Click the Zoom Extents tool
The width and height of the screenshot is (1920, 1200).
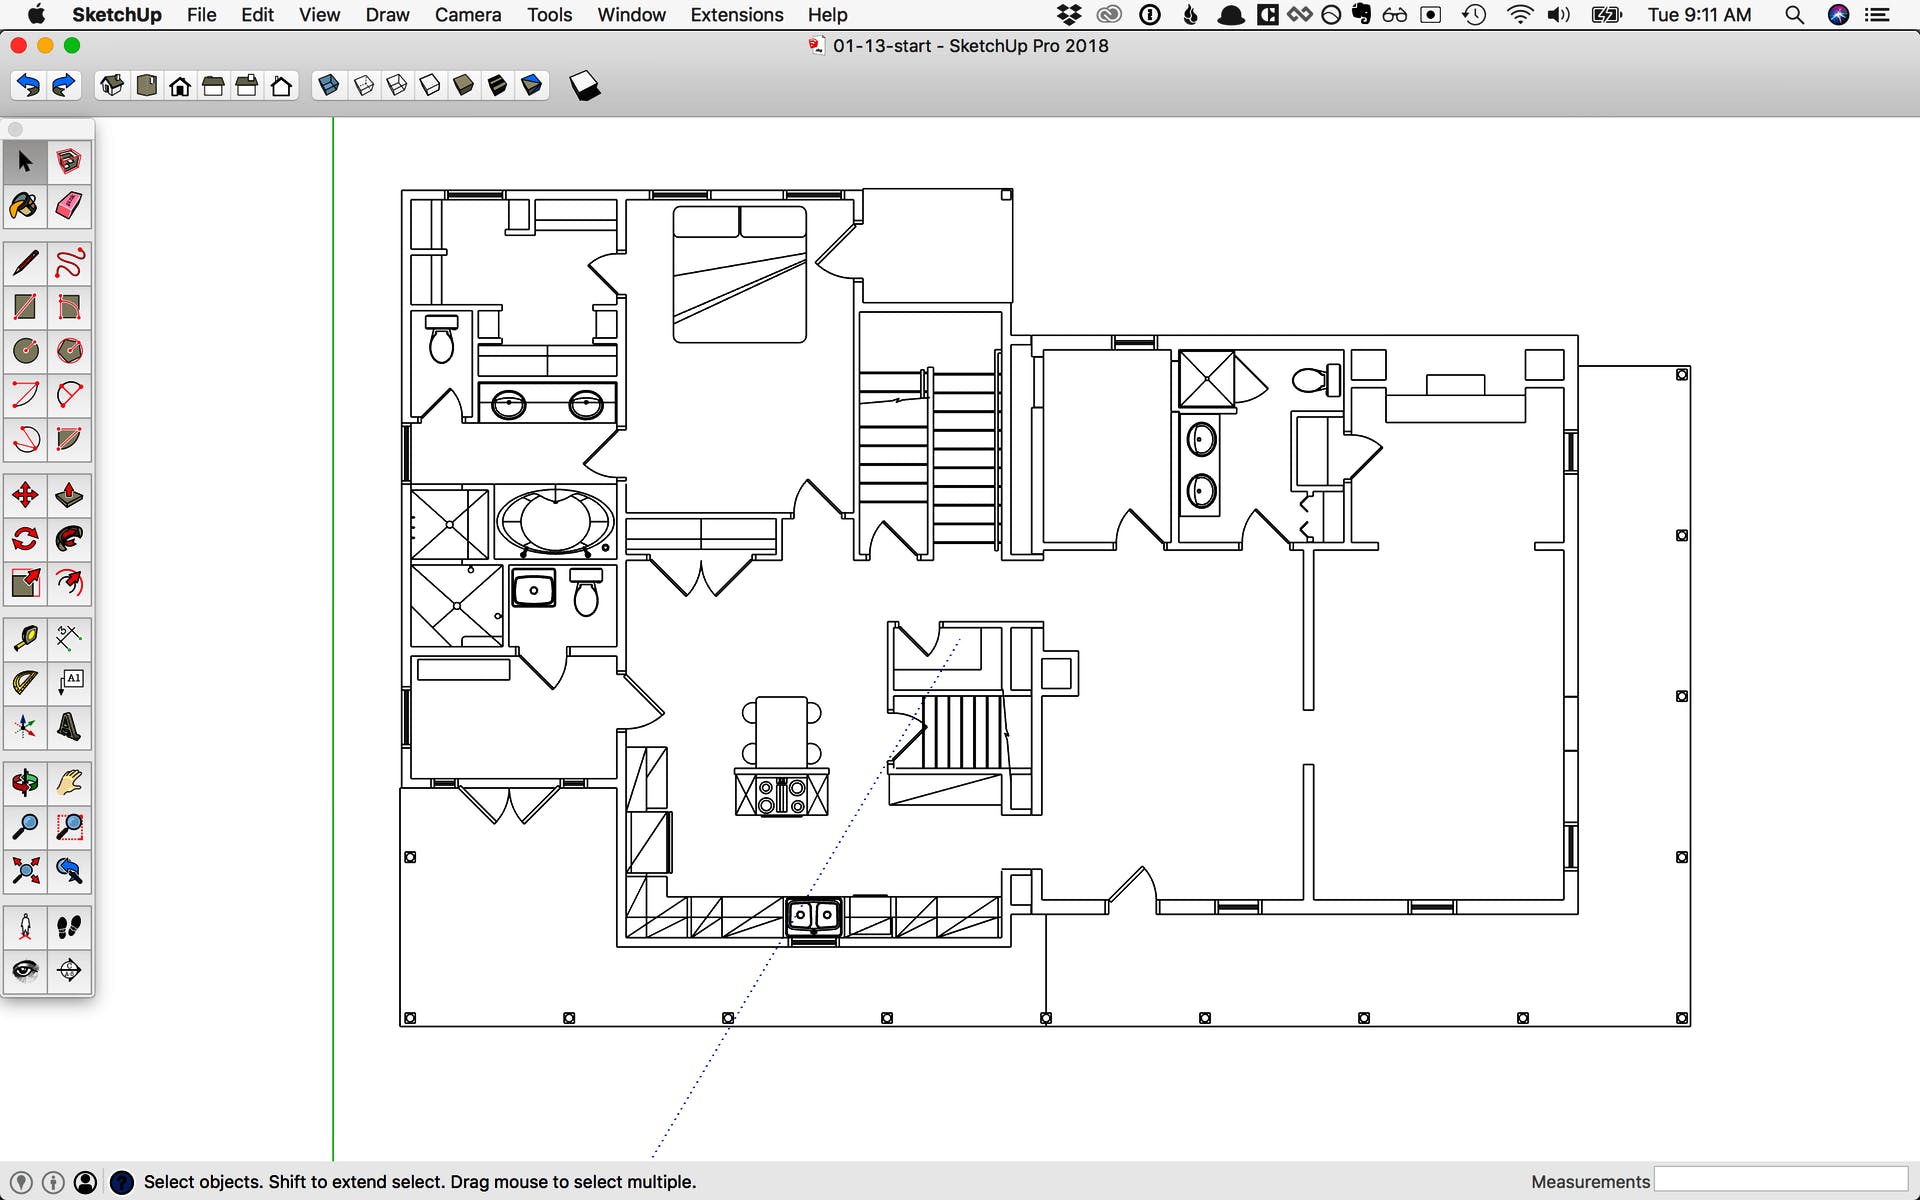25,871
